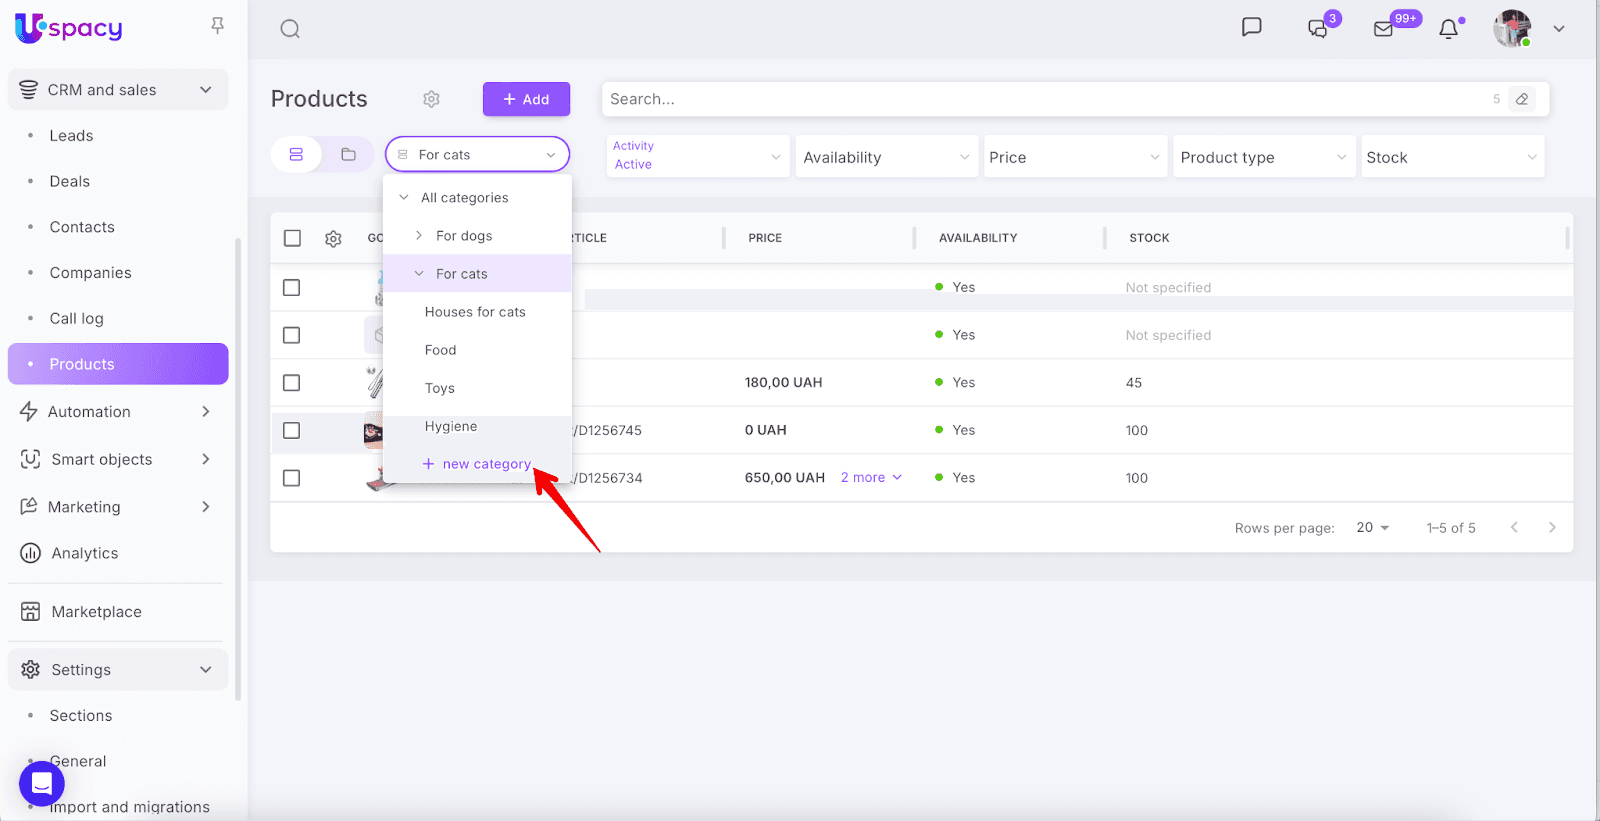Viewport: 1600px width, 821px height.
Task: Open Deals in the sidebar
Action: pos(70,182)
